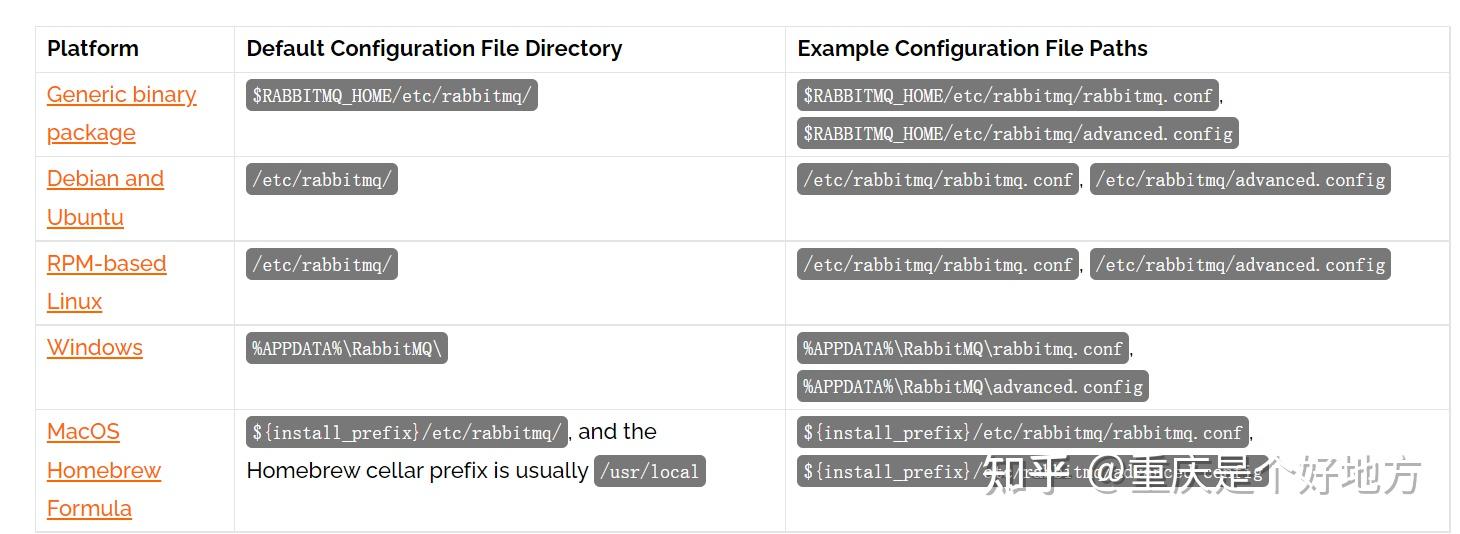Open the Debian and Ubuntu link
1460x534 pixels.
pos(105,179)
